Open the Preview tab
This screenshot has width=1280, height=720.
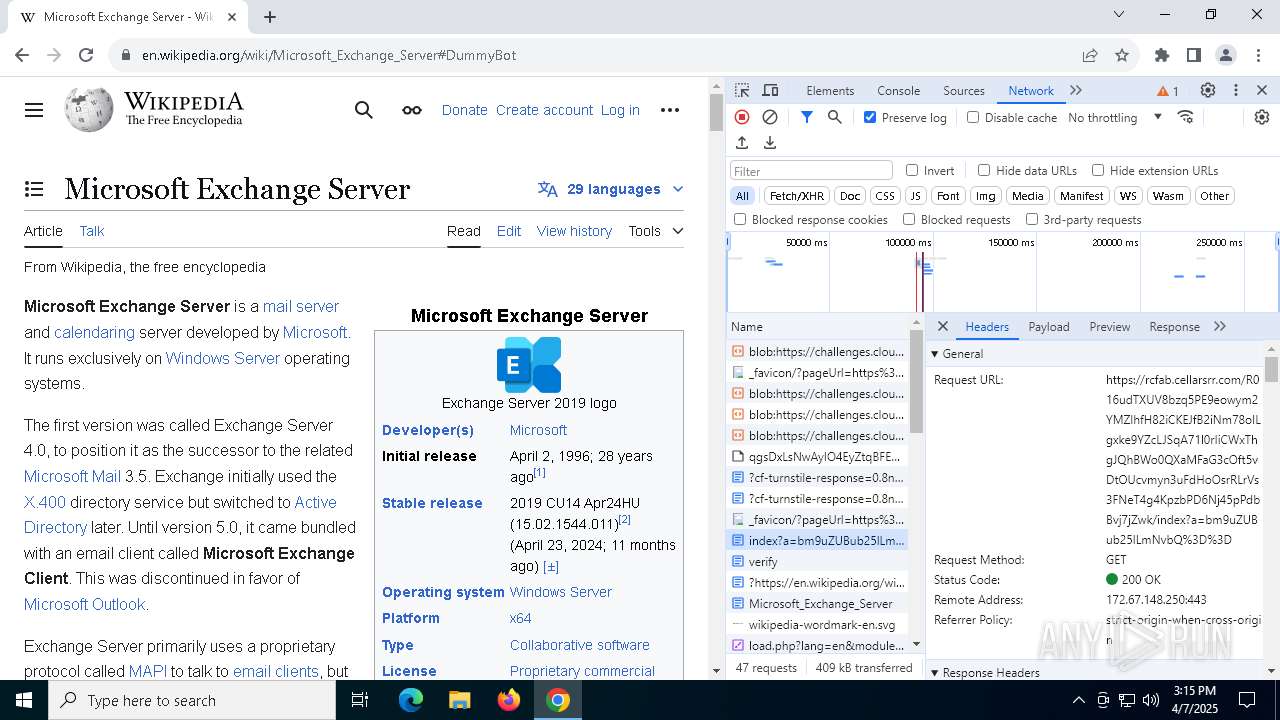pyautogui.click(x=1110, y=326)
